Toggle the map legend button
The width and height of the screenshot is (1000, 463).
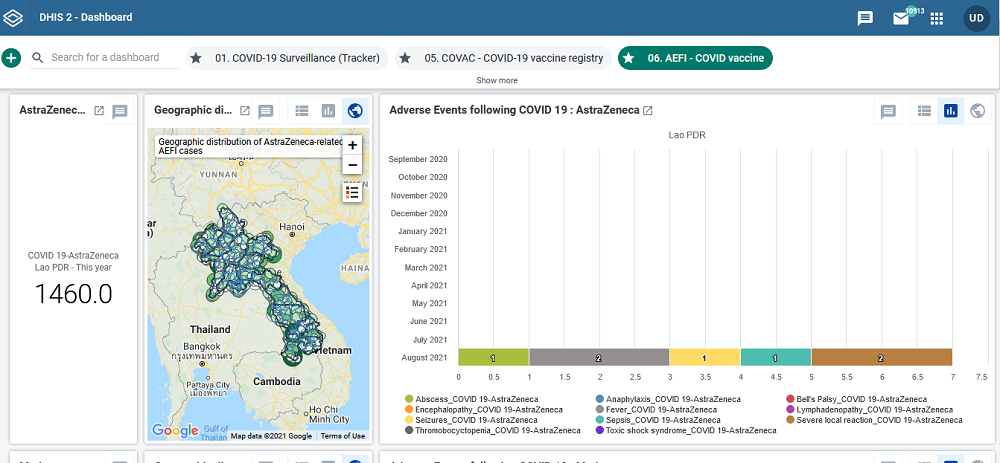[x=352, y=192]
